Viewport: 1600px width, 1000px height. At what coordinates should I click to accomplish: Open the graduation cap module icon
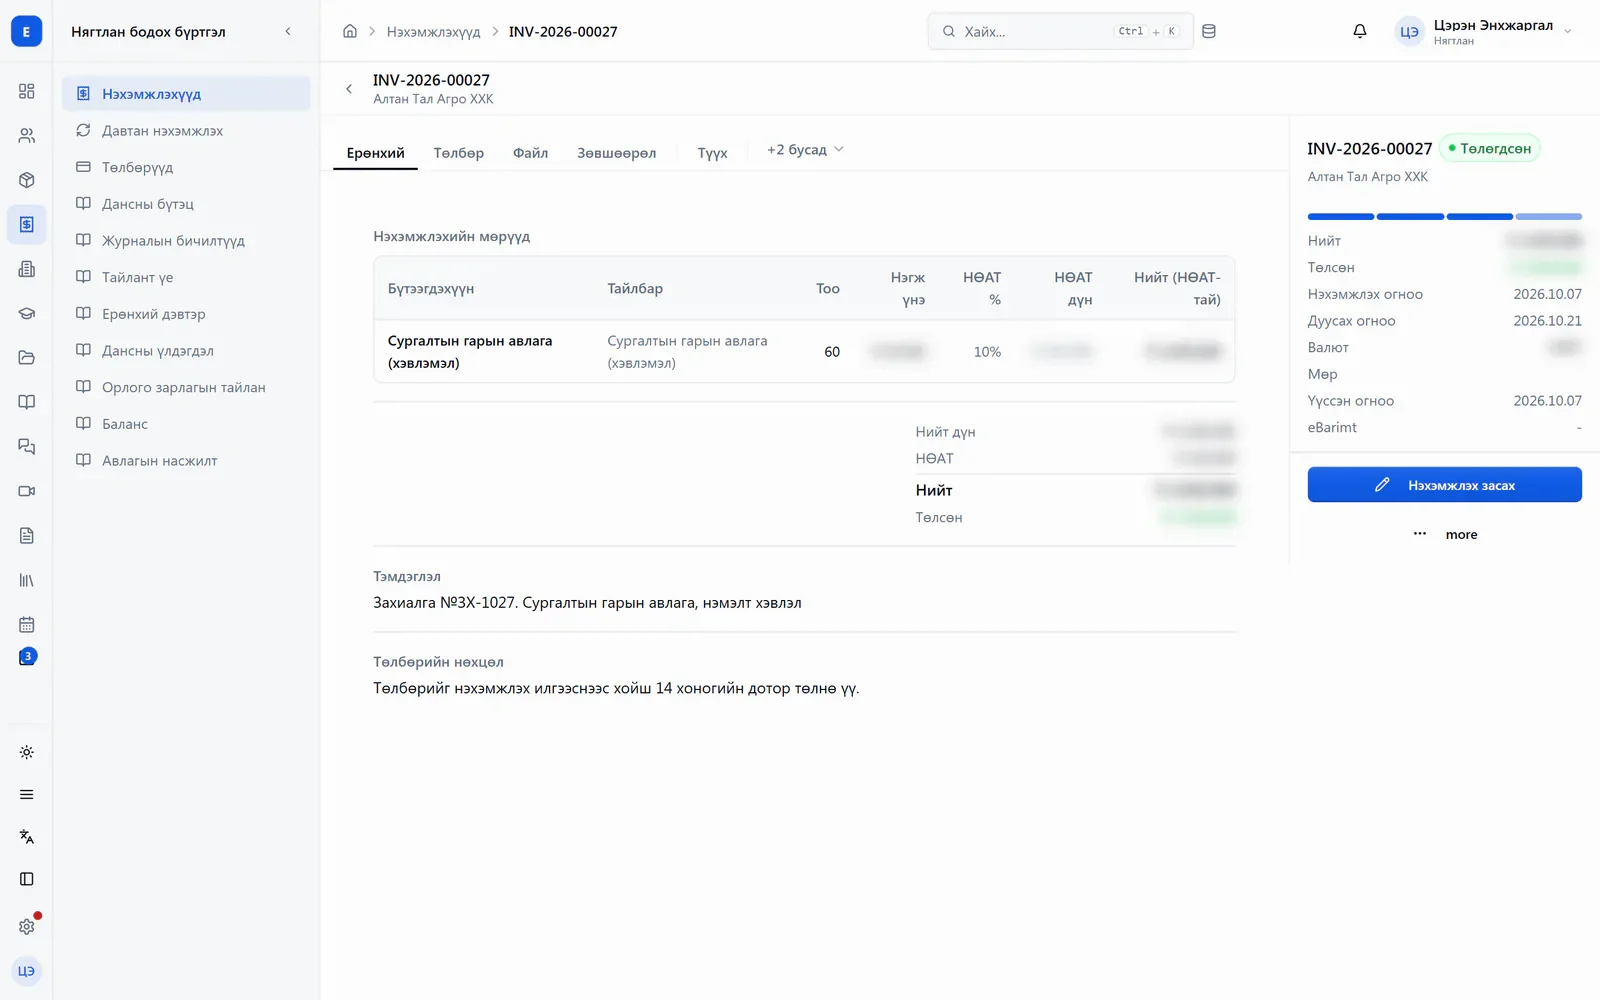point(27,313)
